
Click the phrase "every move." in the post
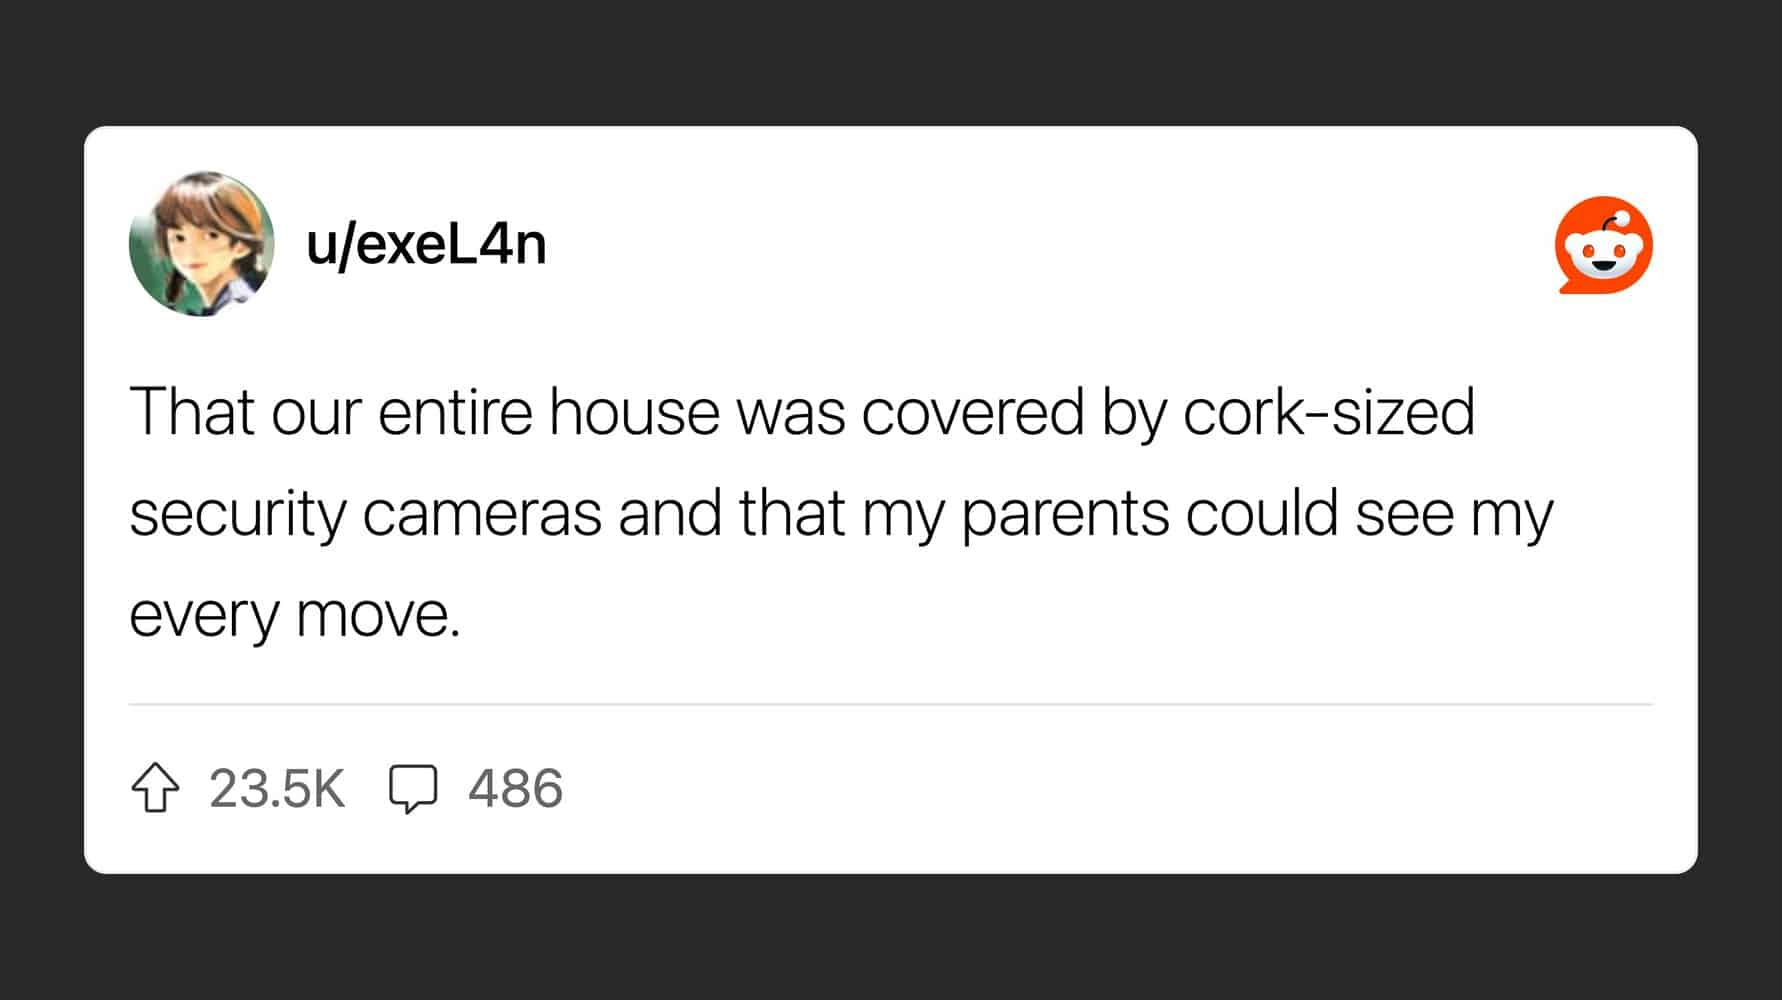(295, 615)
